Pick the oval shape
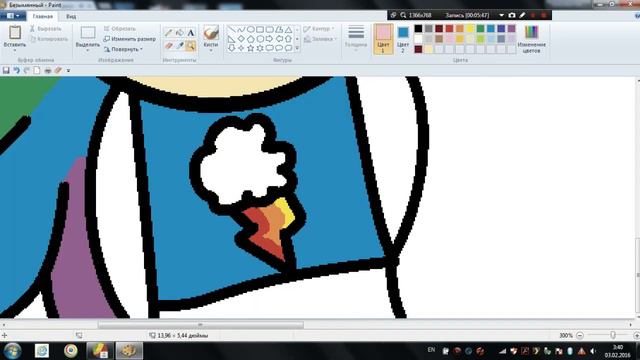640x360 pixels. [251, 29]
